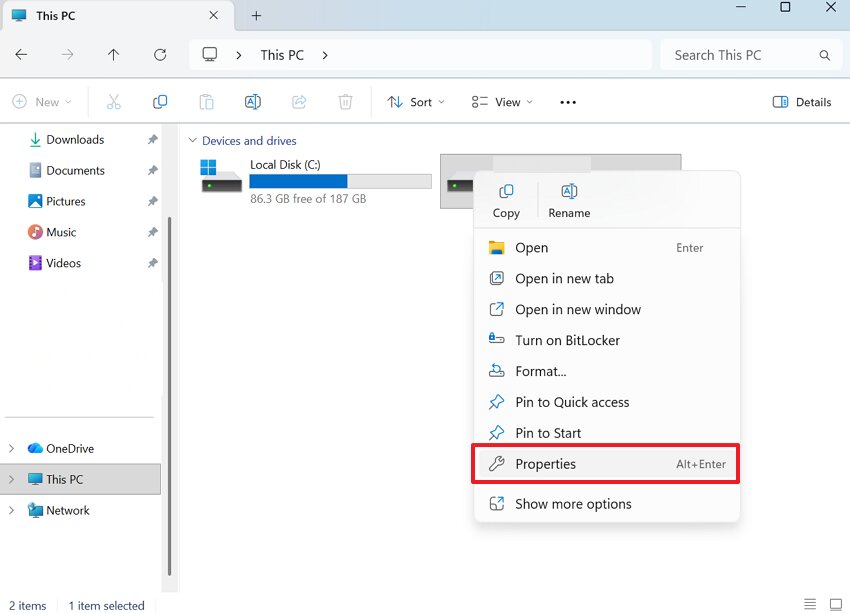Click the Local Disk C capacity bar
This screenshot has width=850, height=613.
[340, 181]
